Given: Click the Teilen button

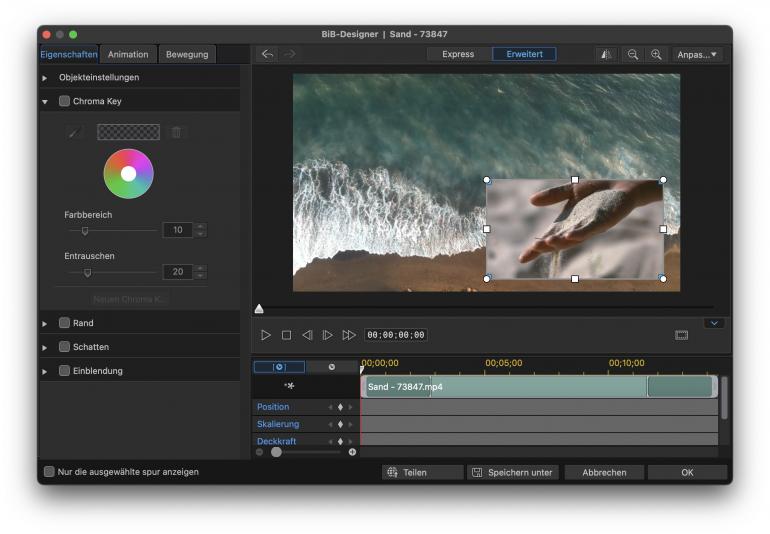Looking at the screenshot, I should click(x=423, y=473).
